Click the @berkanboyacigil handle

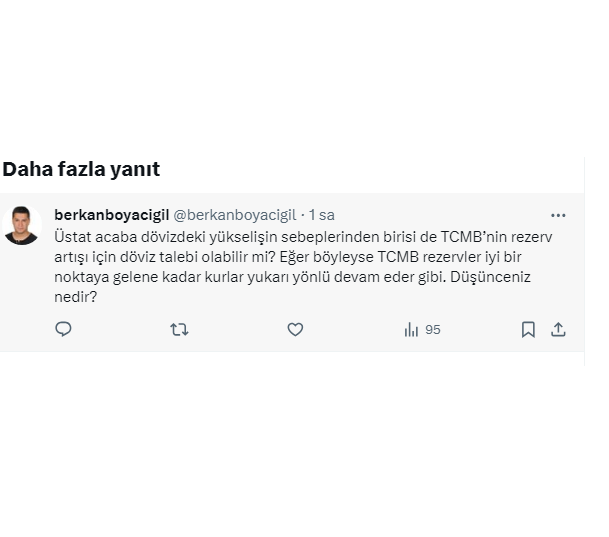[235, 215]
